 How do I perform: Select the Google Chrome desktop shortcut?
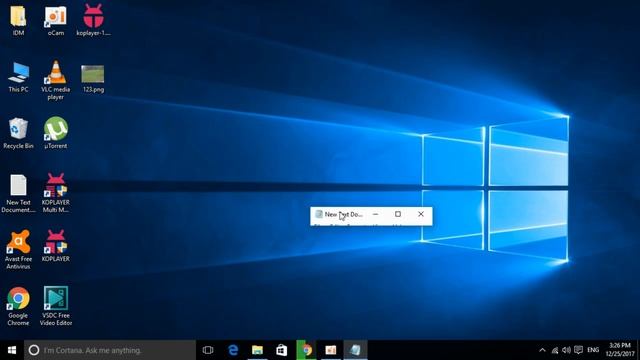[x=18, y=306]
